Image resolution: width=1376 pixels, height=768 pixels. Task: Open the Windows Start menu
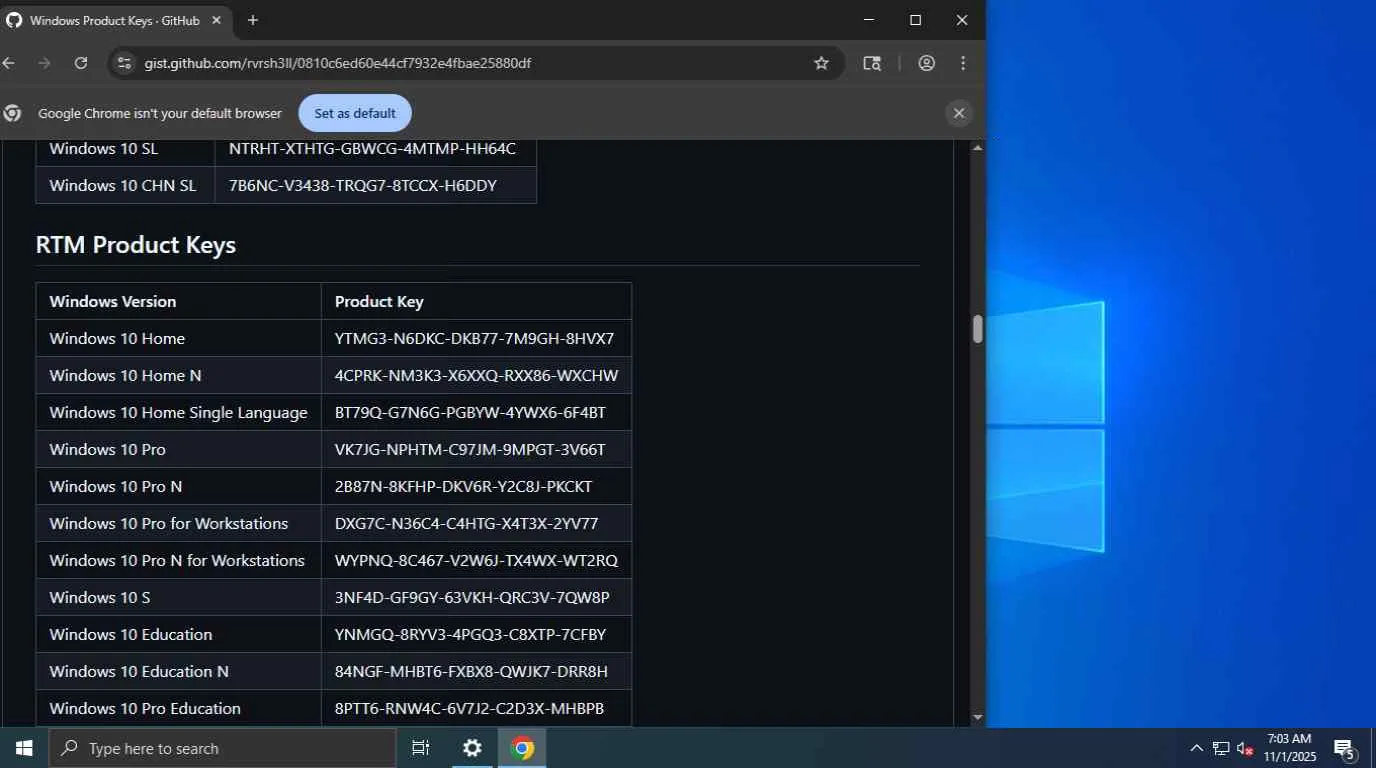click(x=24, y=748)
